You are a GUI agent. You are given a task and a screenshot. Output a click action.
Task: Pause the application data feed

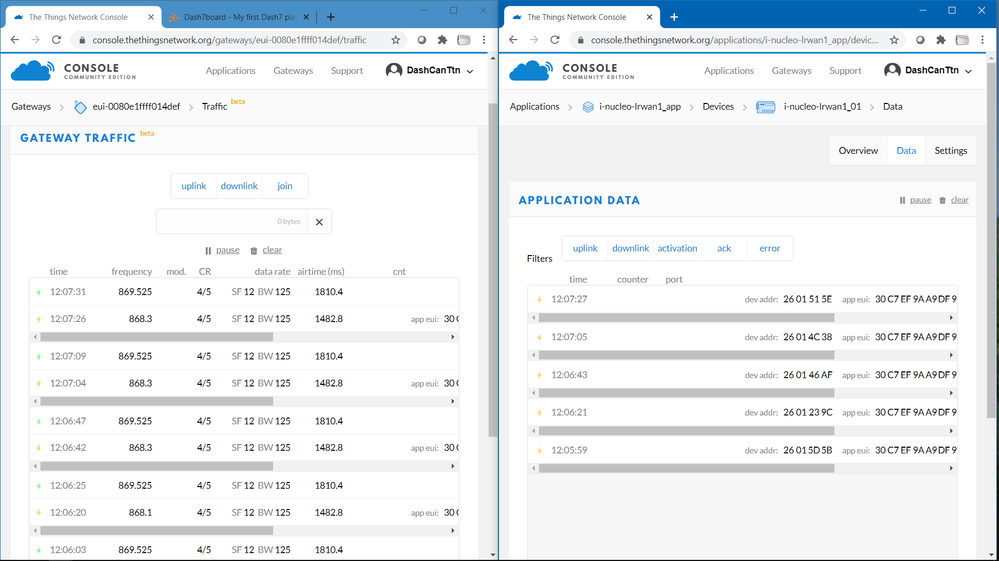click(915, 200)
